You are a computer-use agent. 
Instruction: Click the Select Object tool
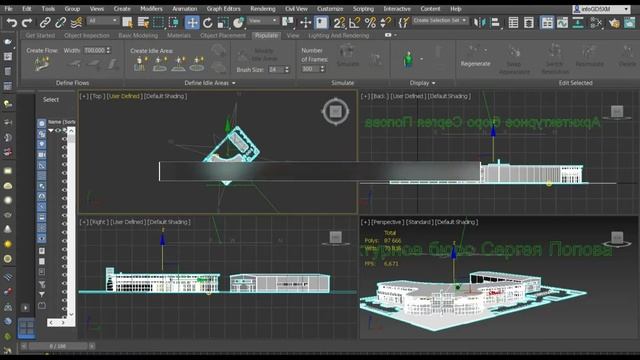coord(127,22)
